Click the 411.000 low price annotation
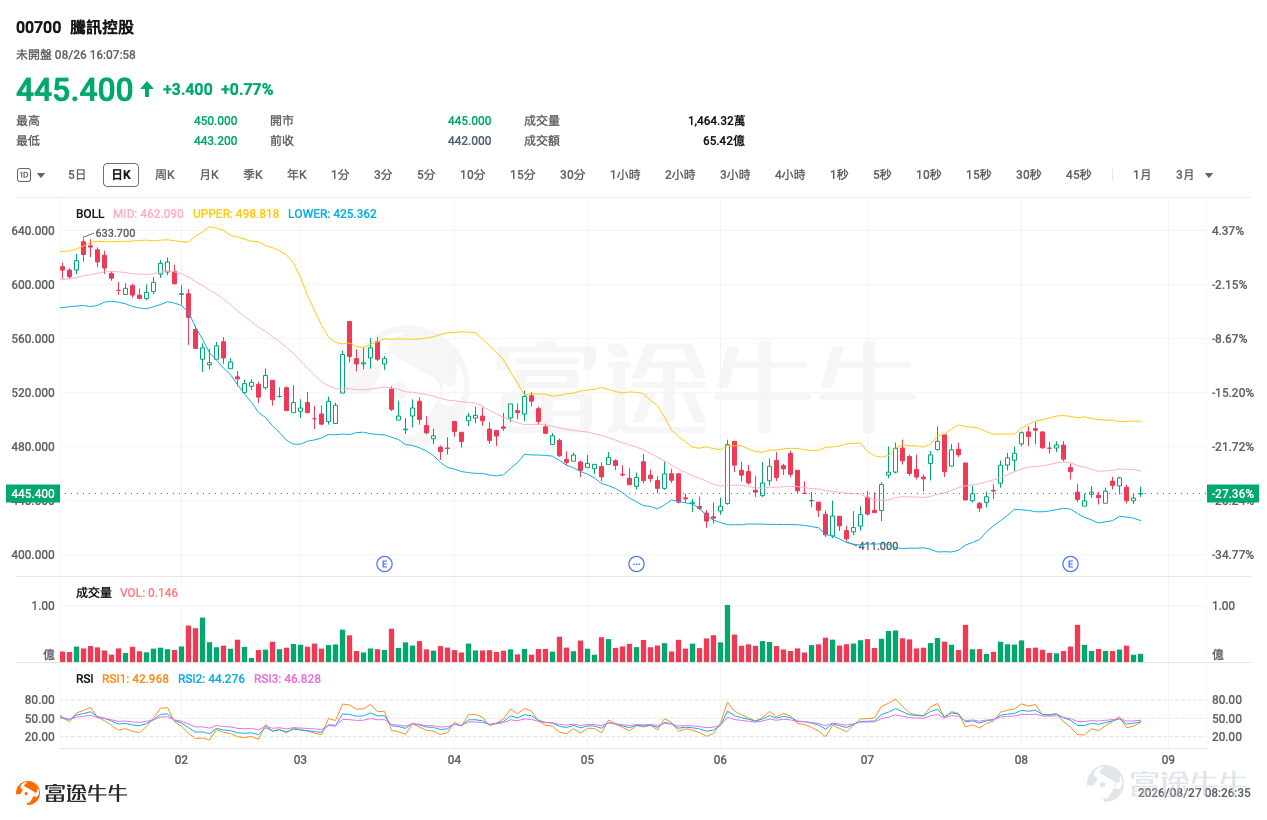This screenshot has width=1267, height=820. (878, 546)
